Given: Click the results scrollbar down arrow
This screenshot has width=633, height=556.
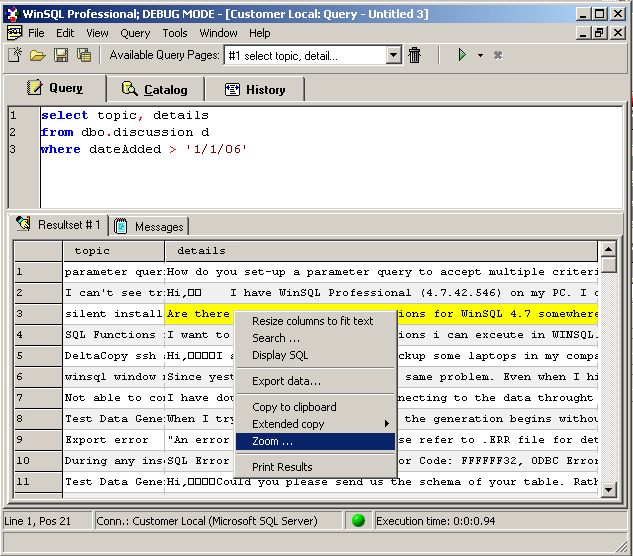Looking at the screenshot, I should (608, 490).
